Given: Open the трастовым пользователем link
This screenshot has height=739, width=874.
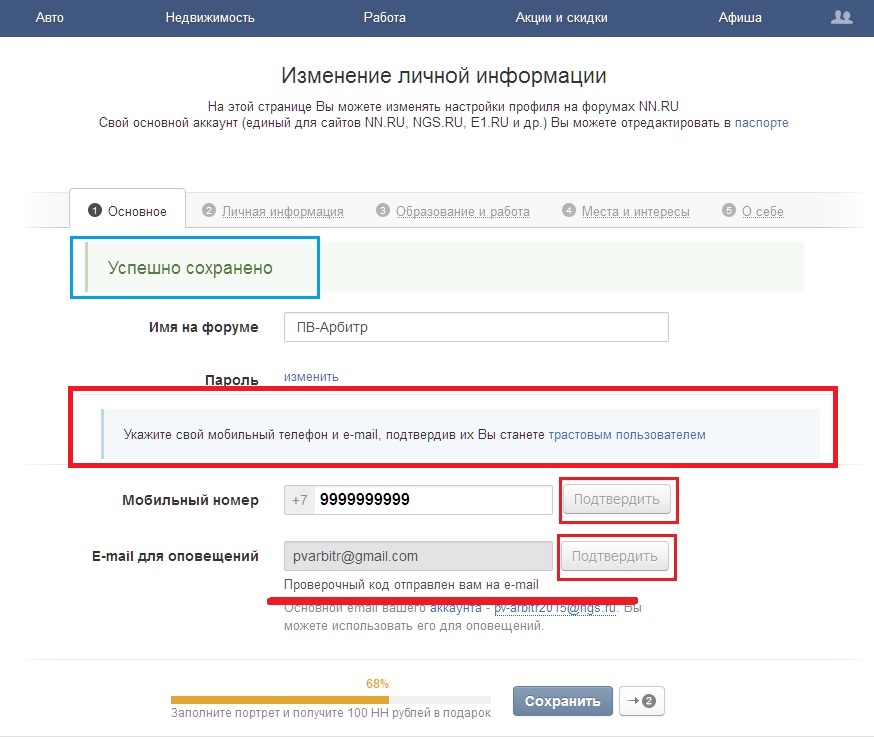Looking at the screenshot, I should [x=627, y=435].
